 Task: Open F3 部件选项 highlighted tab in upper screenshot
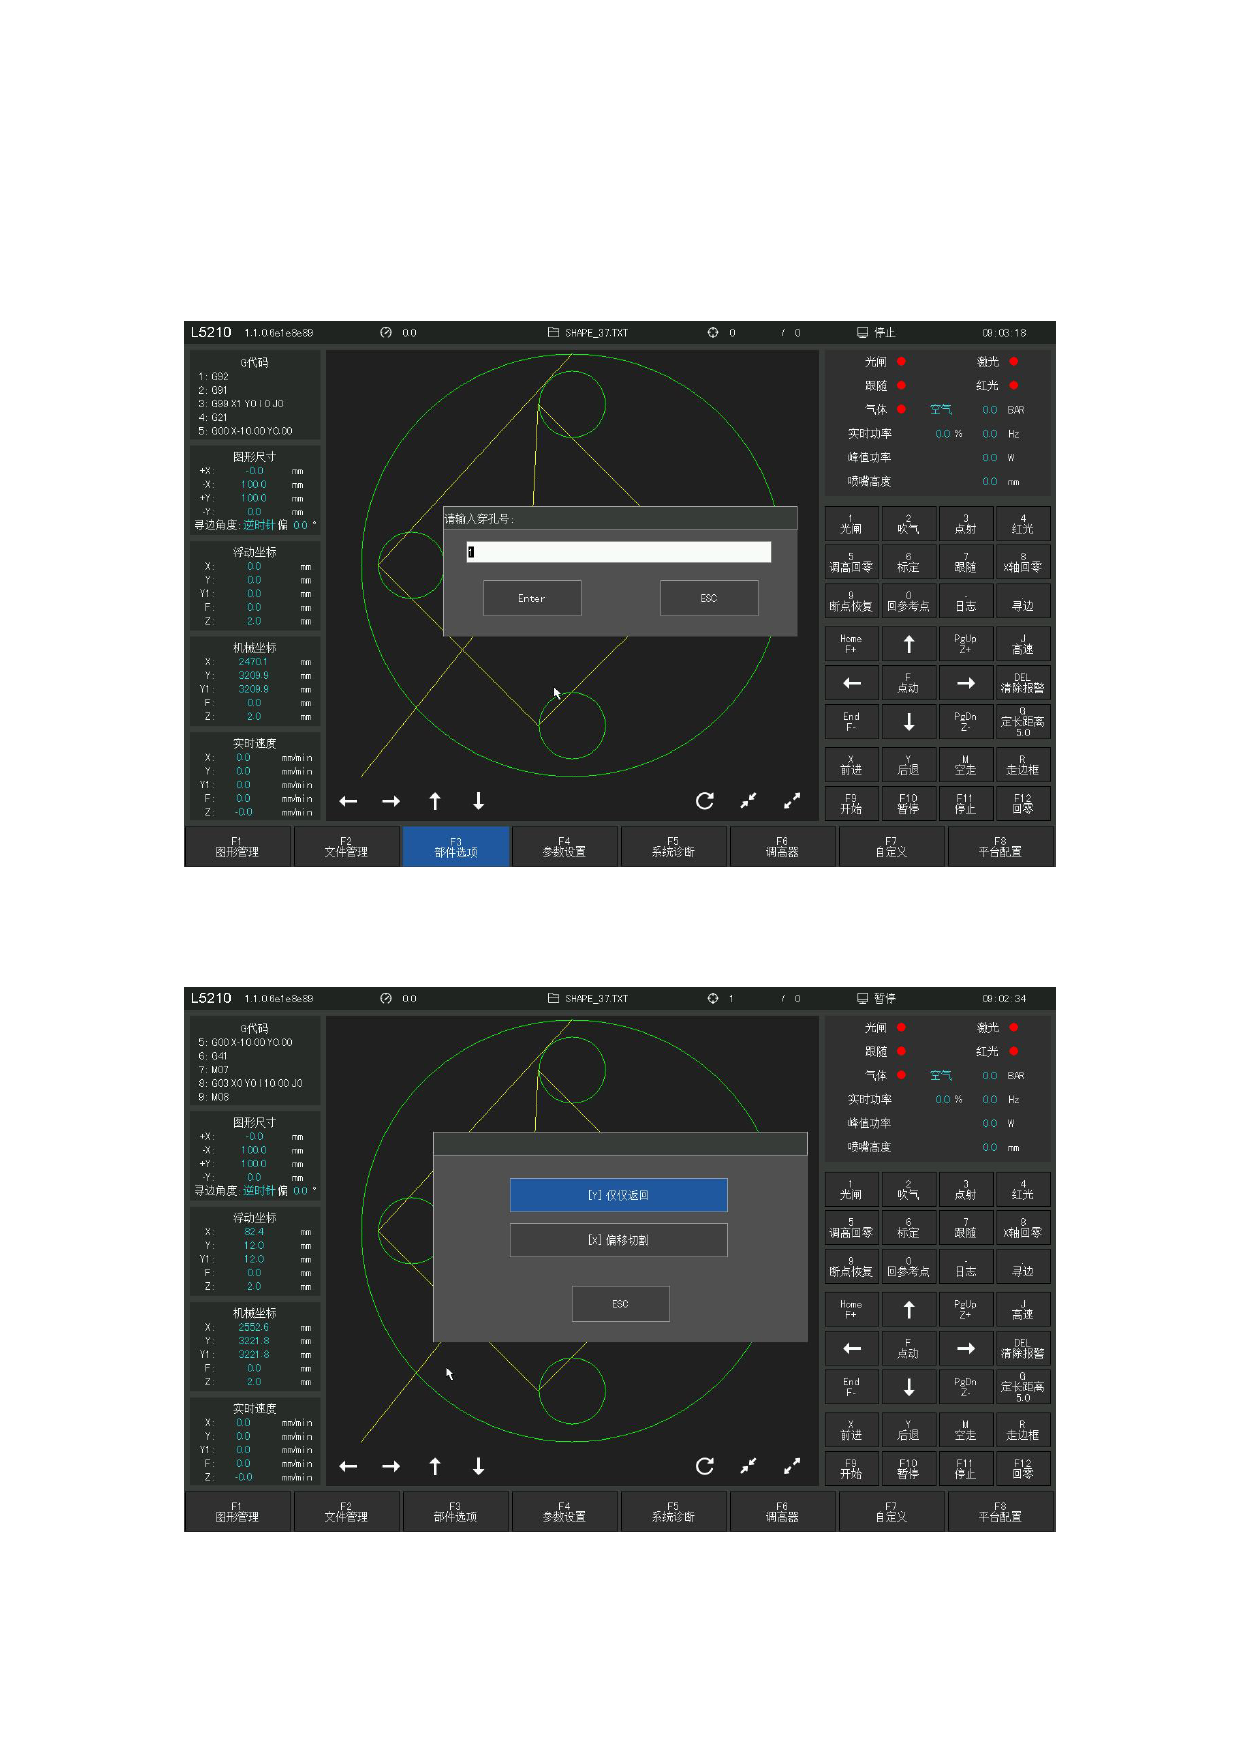[456, 847]
